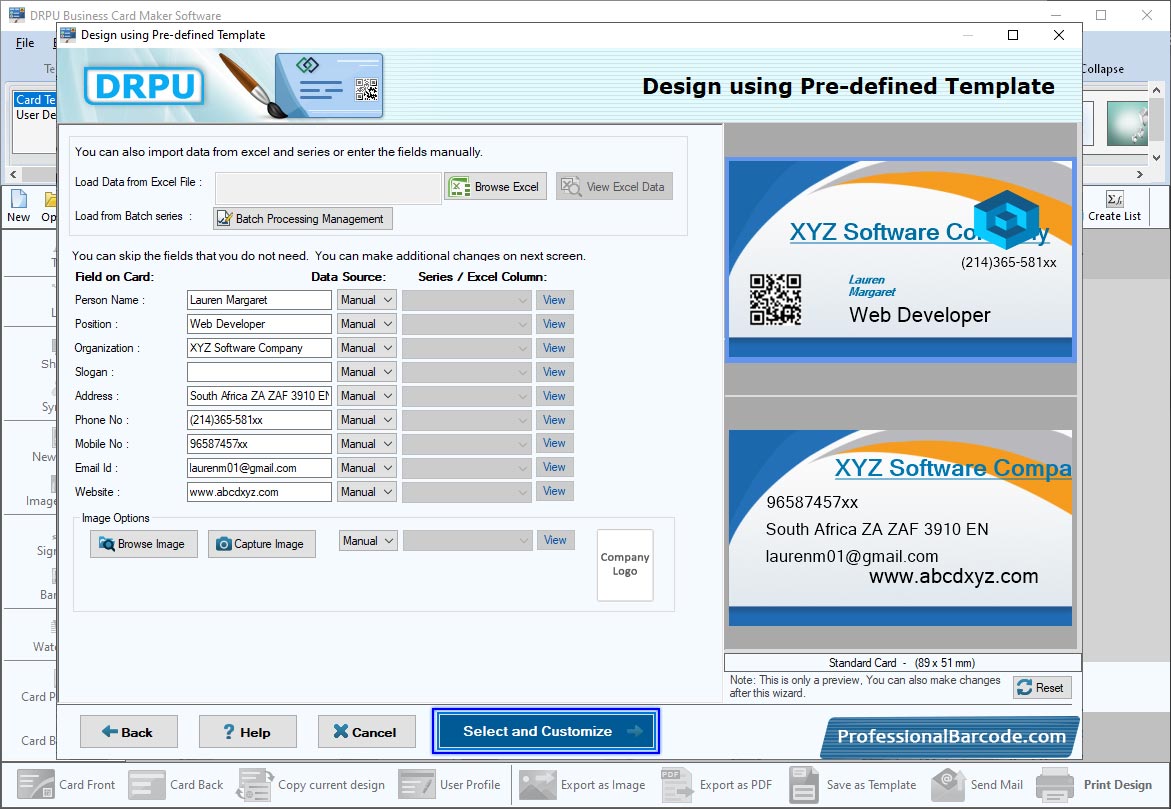
Task: Click the Website input field
Action: tap(259, 492)
